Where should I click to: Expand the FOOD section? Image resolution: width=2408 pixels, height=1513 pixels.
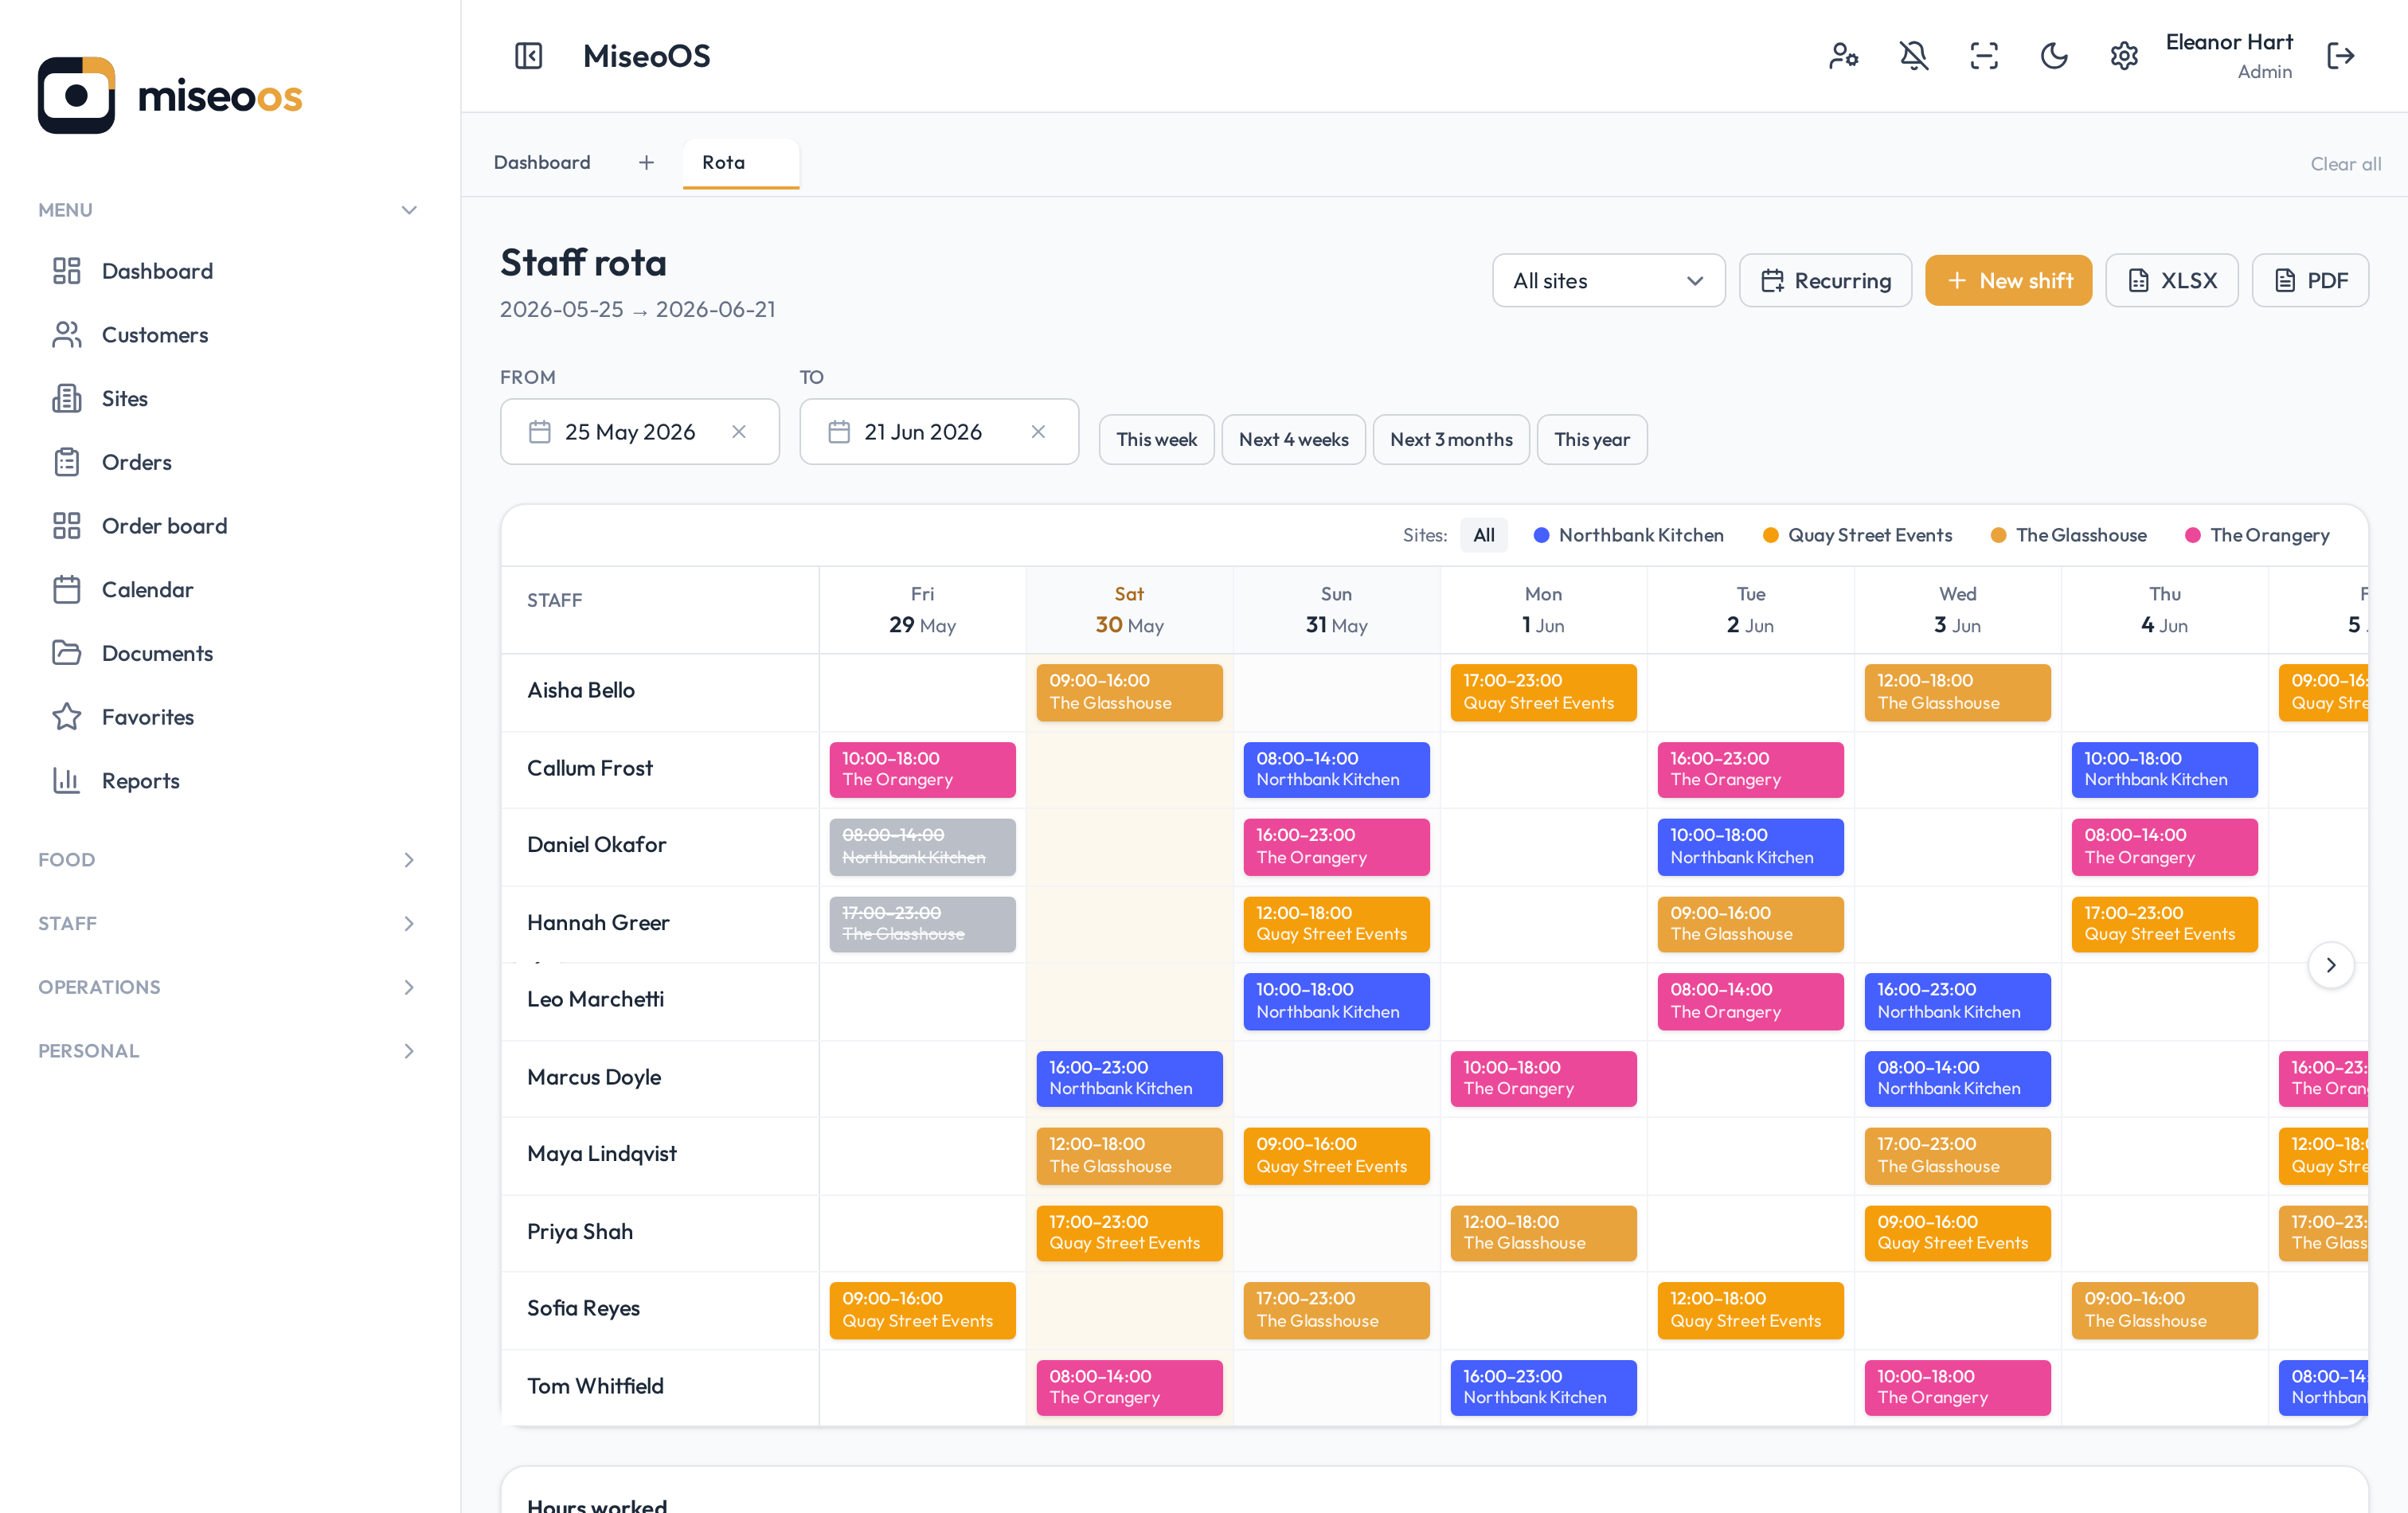228,860
